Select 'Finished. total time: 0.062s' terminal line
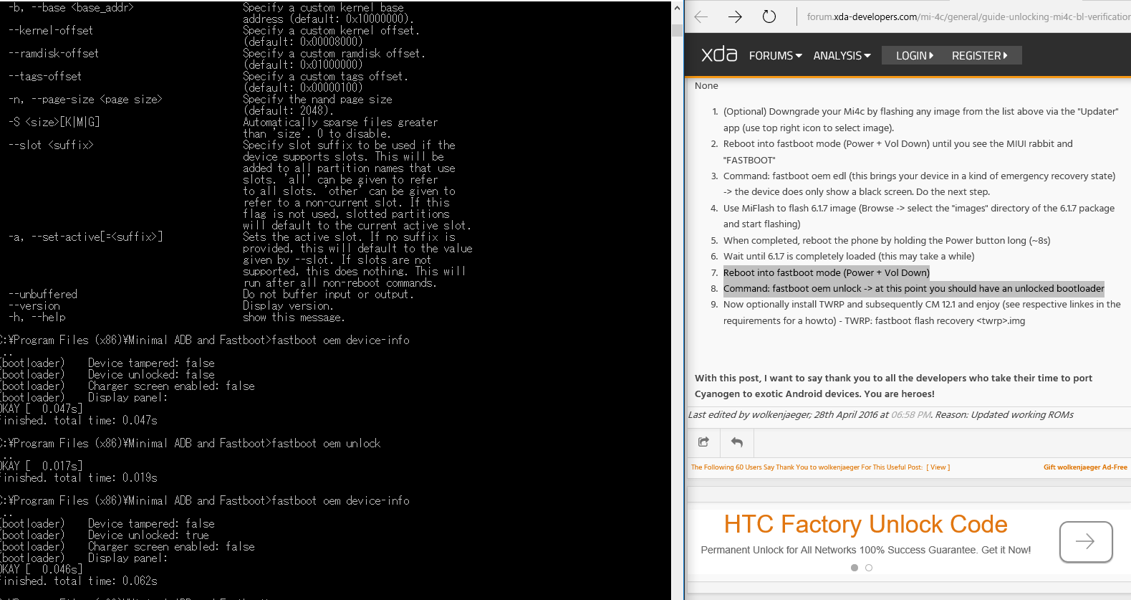This screenshot has width=1131, height=600. (x=79, y=581)
